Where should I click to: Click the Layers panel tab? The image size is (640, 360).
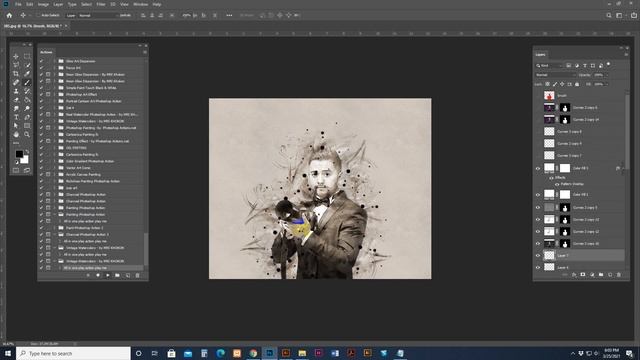point(540,54)
